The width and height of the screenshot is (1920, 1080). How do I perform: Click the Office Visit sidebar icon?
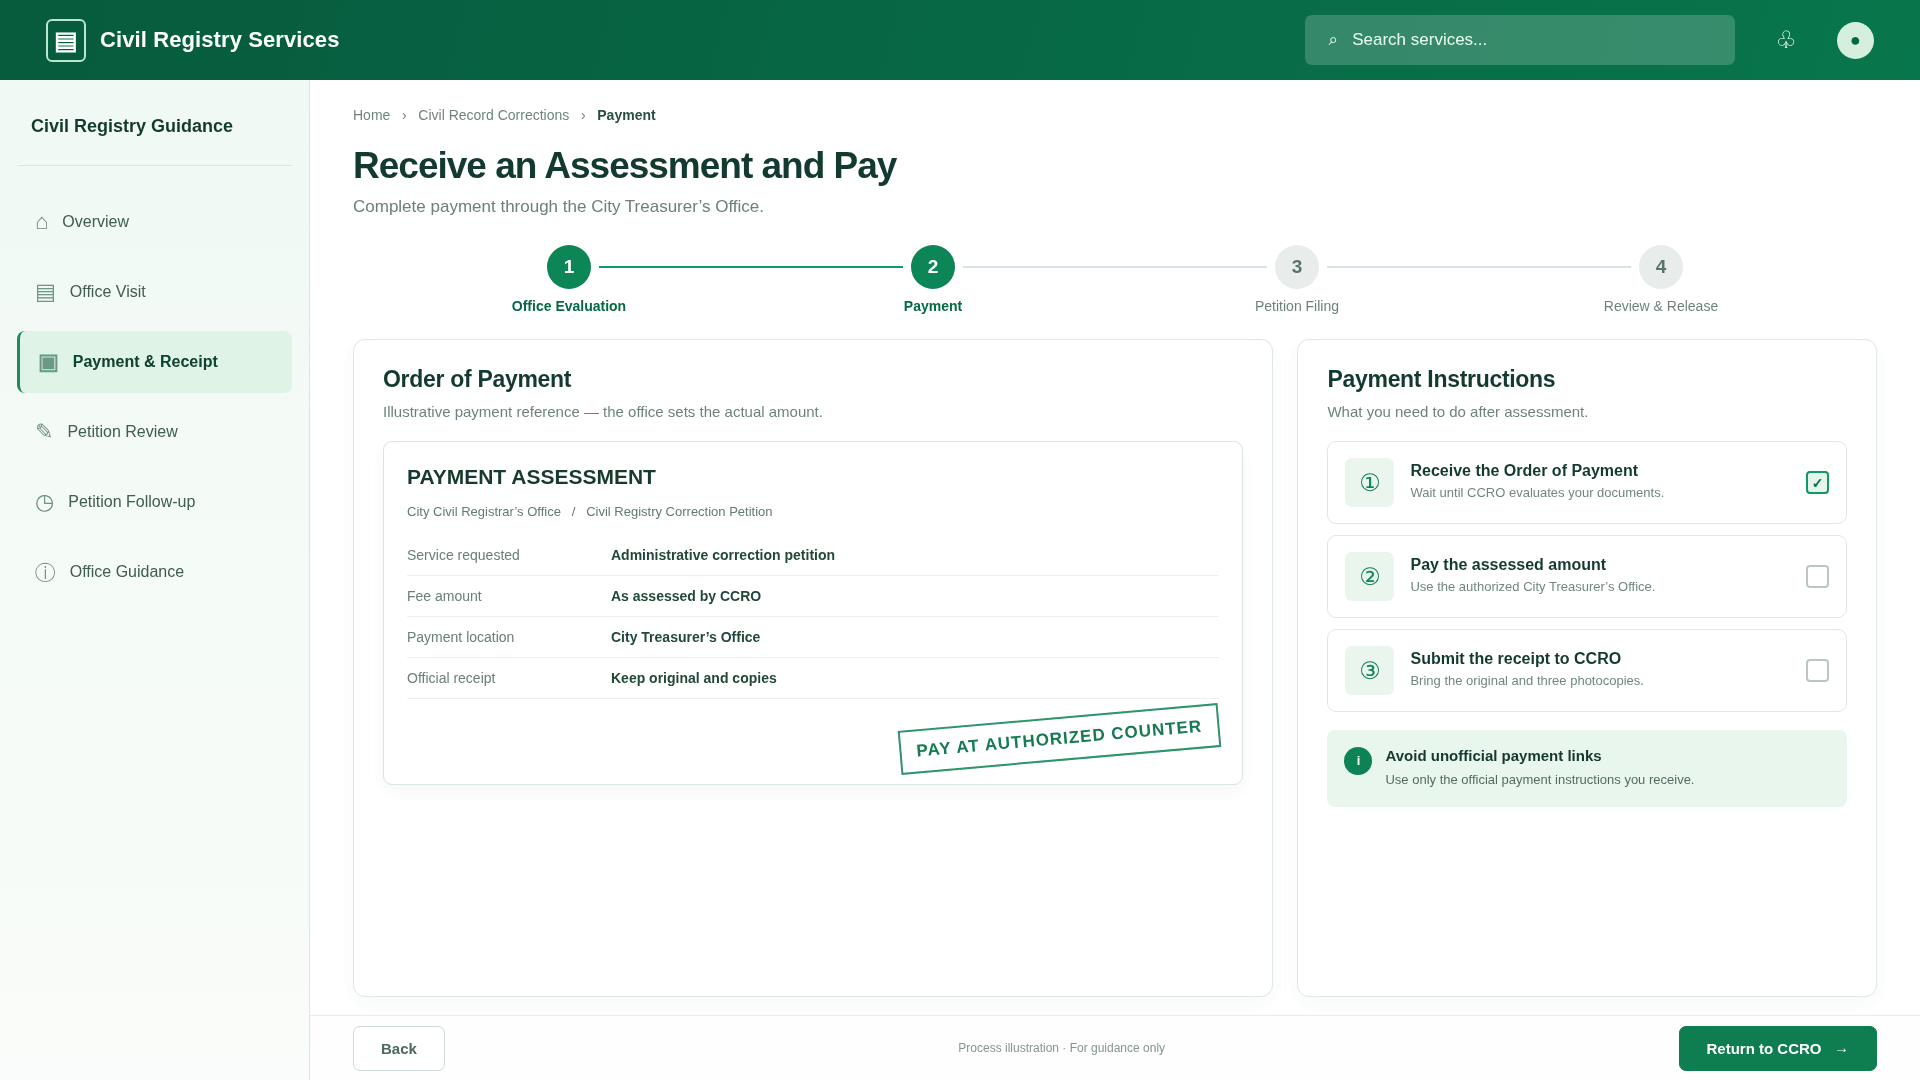(x=45, y=292)
